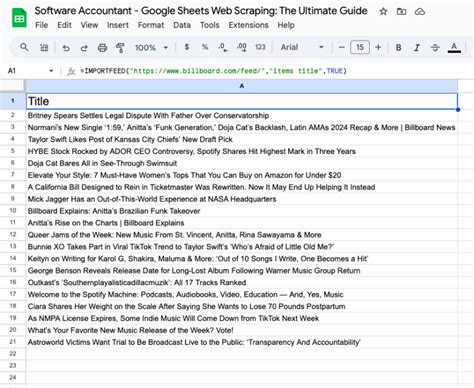Image resolution: width=474 pixels, height=388 pixels.
Task: Format cell as percent
Action: click(205, 47)
